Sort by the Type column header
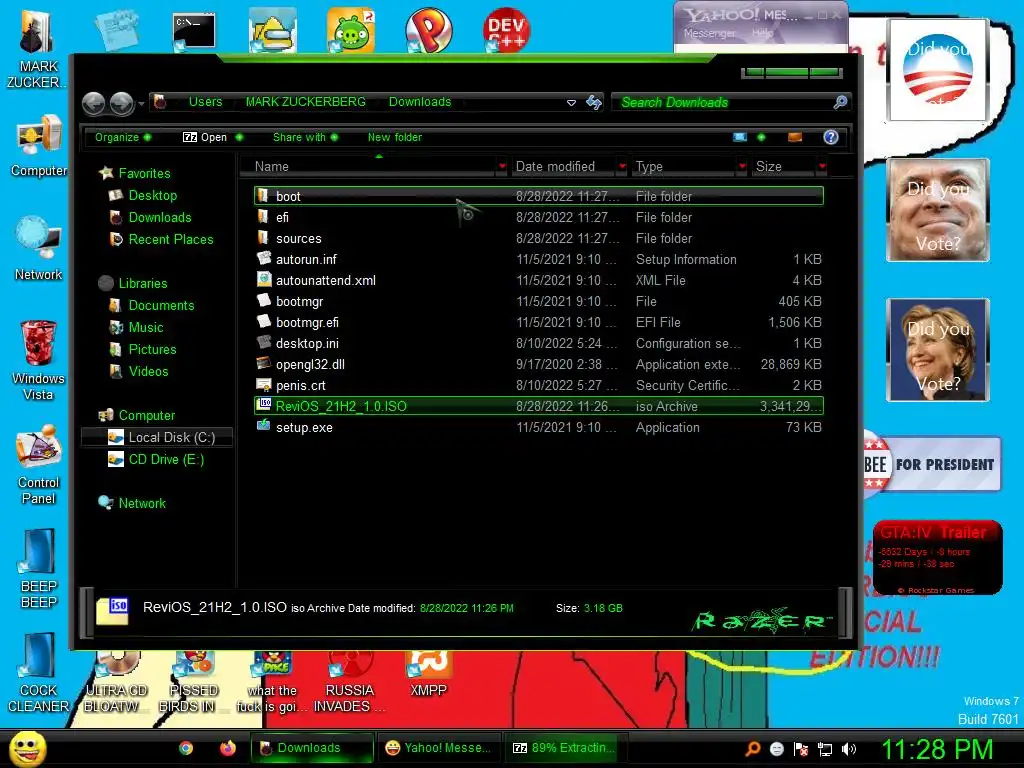This screenshot has height=768, width=1024. 684,167
